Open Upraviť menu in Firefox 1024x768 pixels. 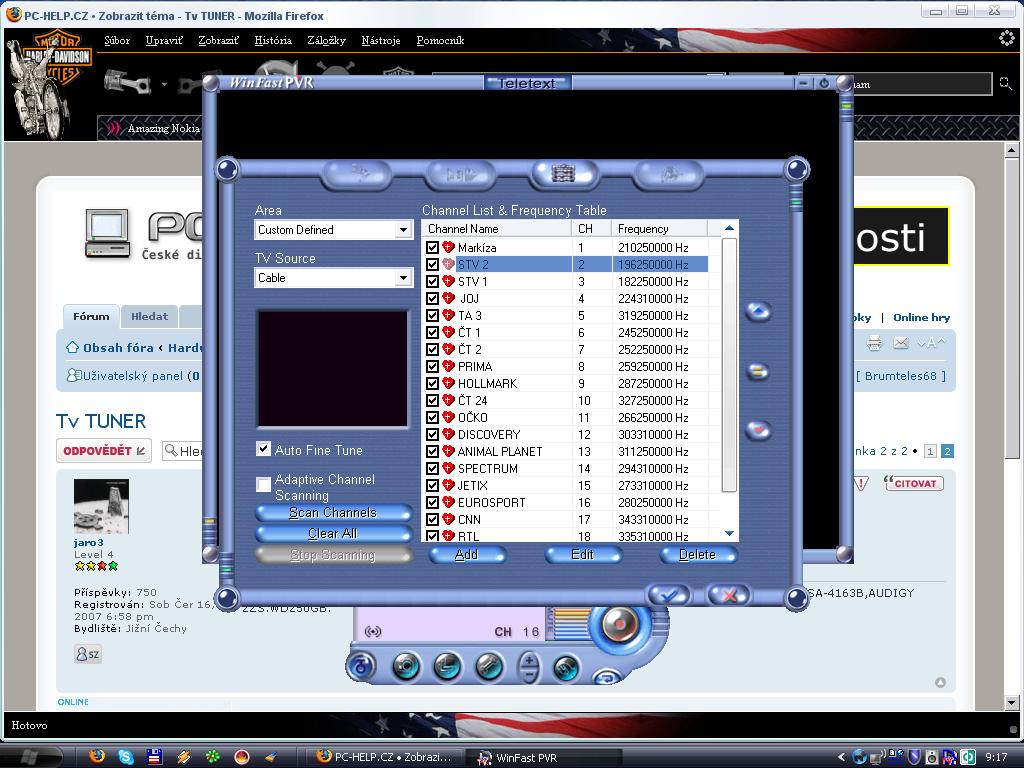(164, 40)
